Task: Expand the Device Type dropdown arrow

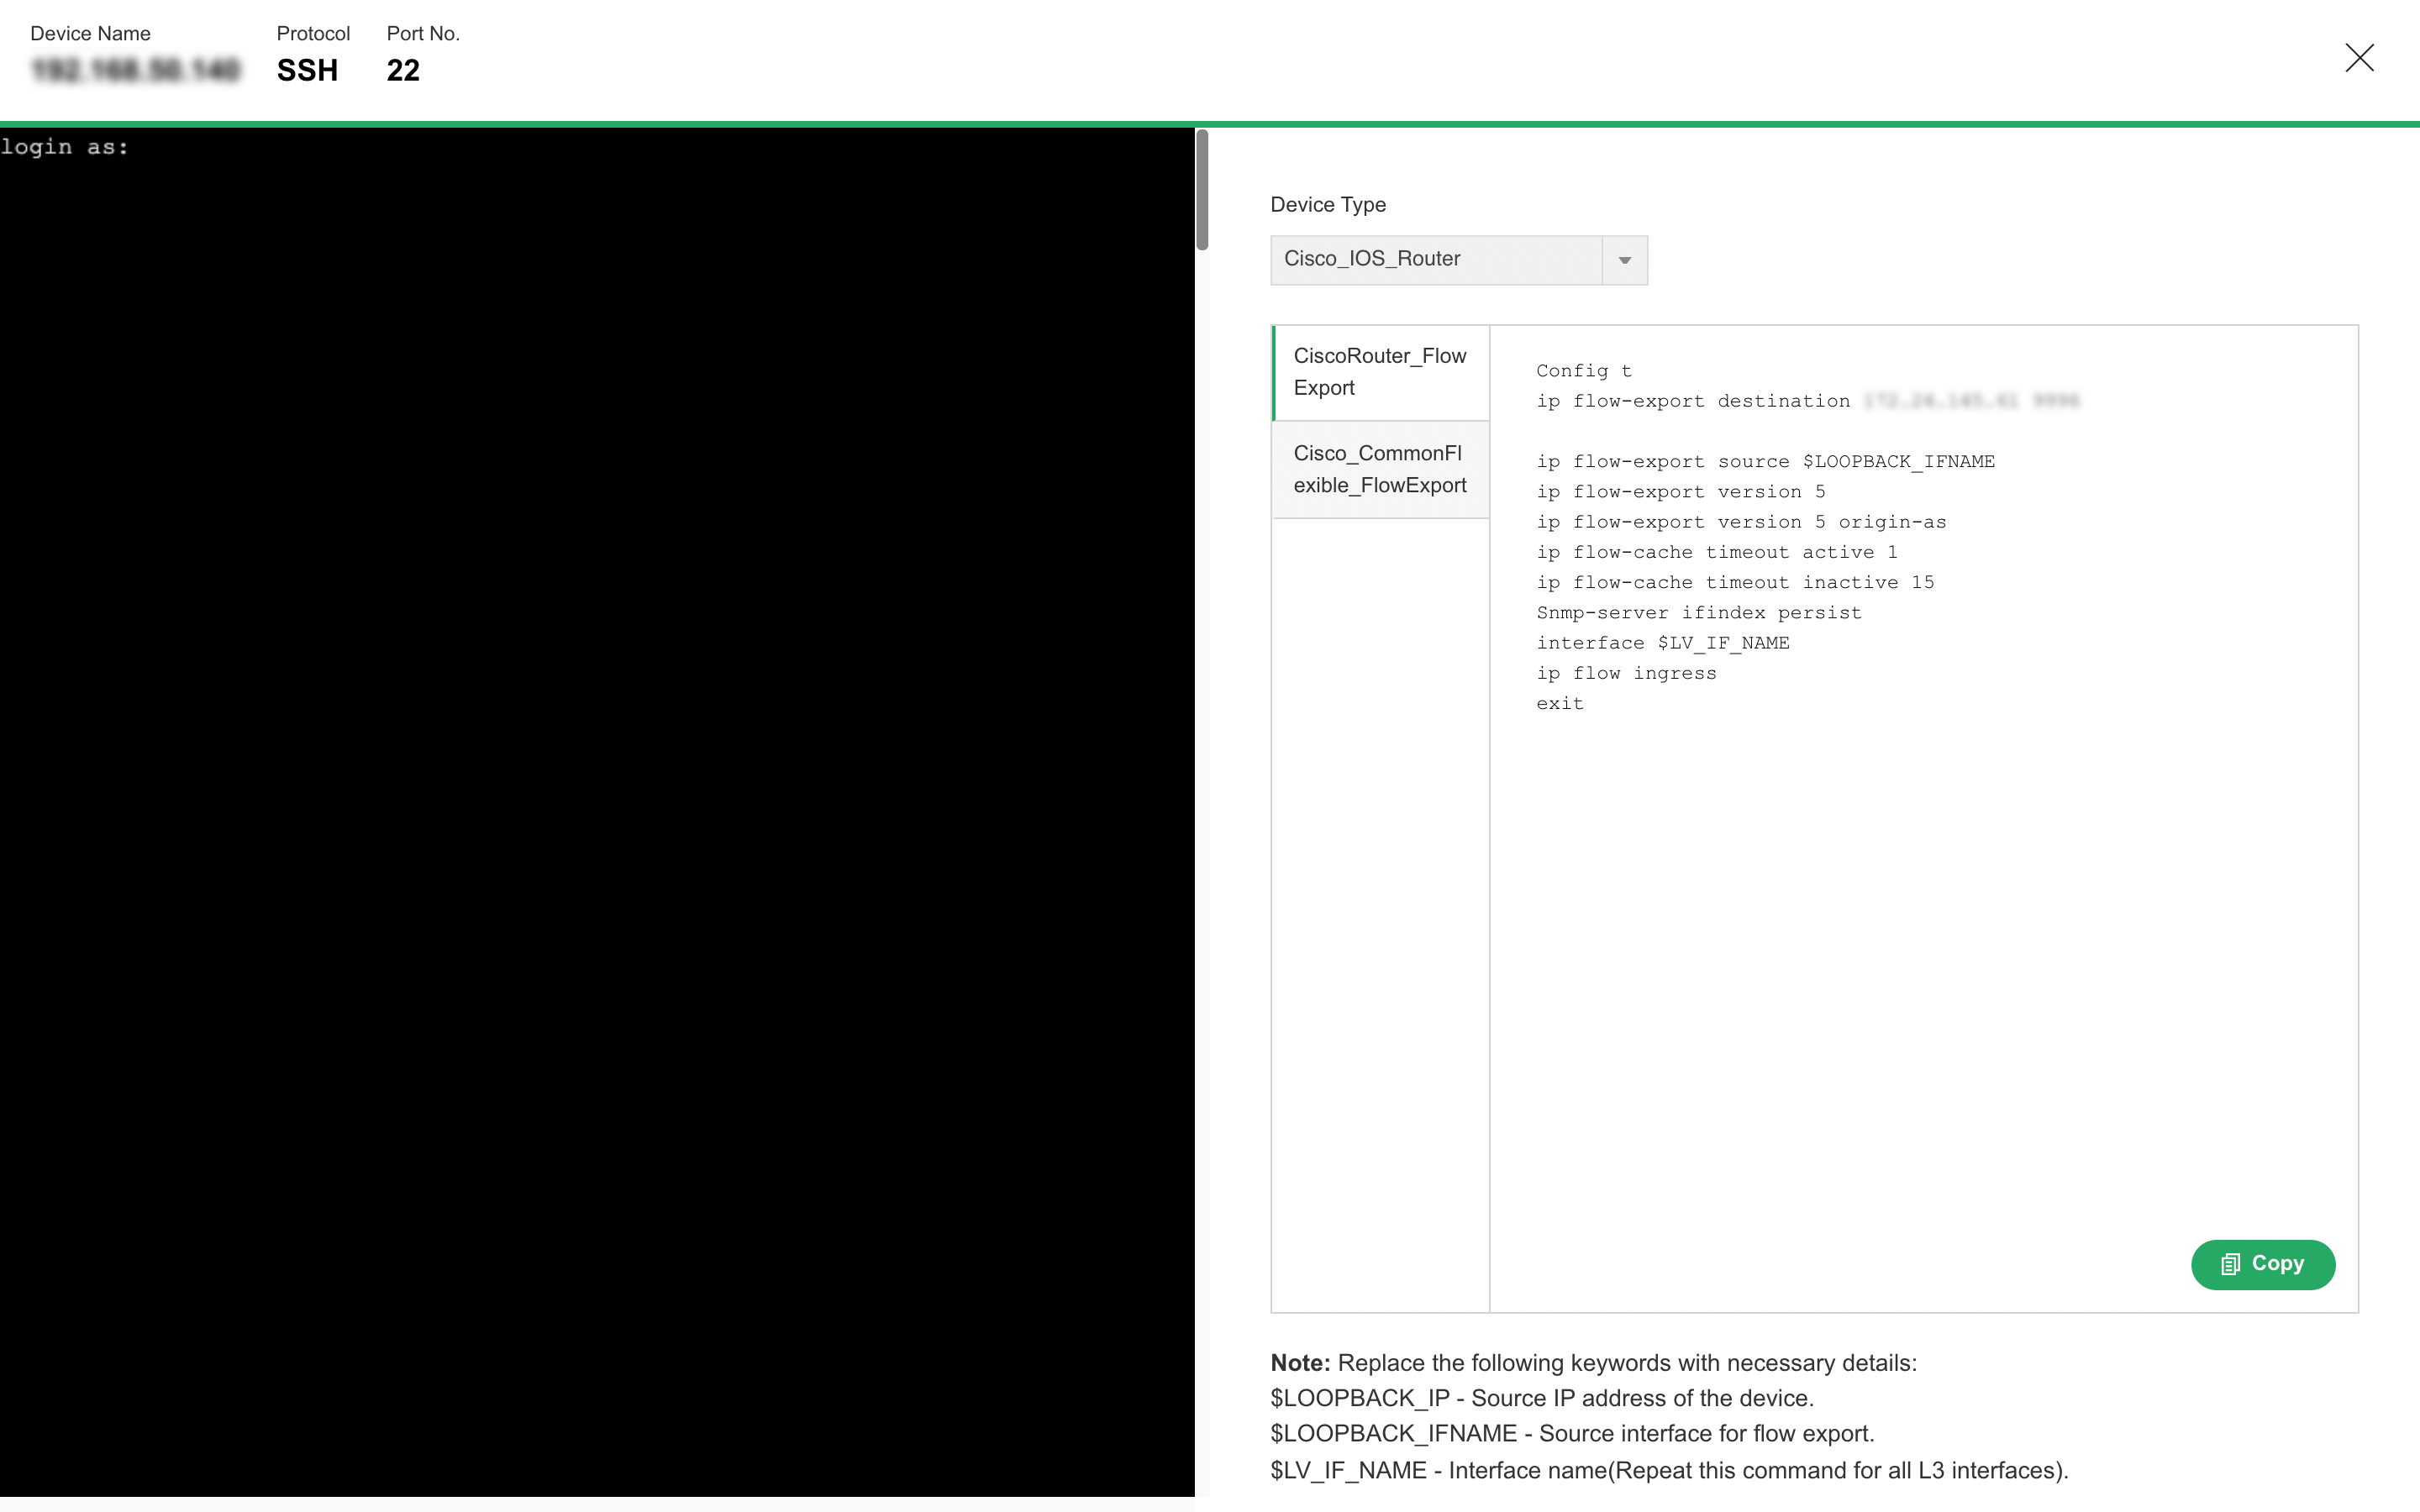Action: click(x=1624, y=260)
